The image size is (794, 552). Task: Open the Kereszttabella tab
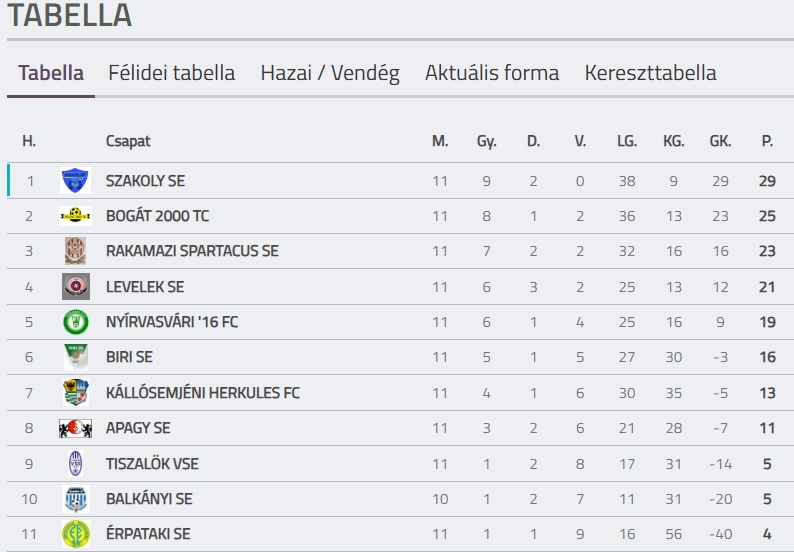tap(650, 73)
